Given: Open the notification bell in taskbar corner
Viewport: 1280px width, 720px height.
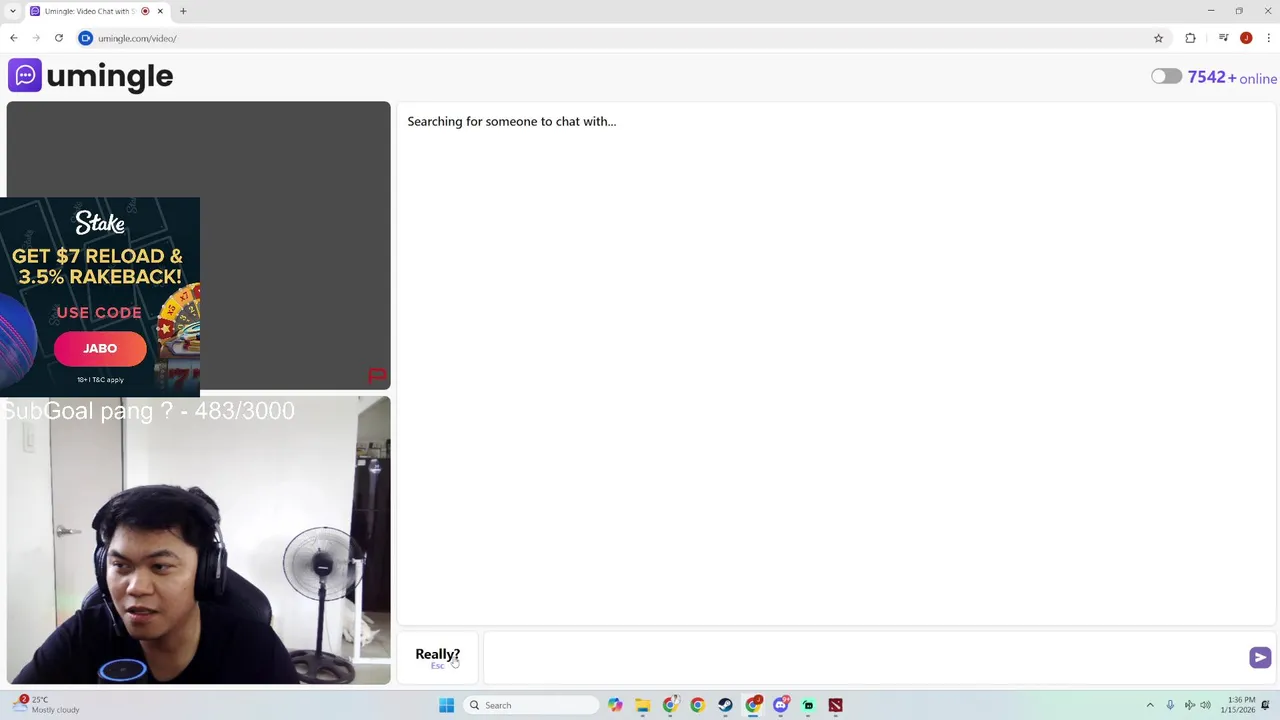Looking at the screenshot, I should (x=1266, y=705).
